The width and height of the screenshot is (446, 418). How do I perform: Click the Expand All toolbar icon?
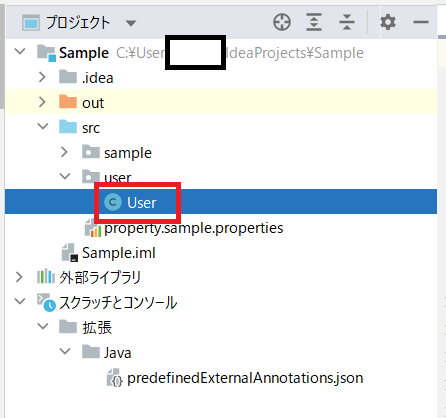(x=314, y=22)
